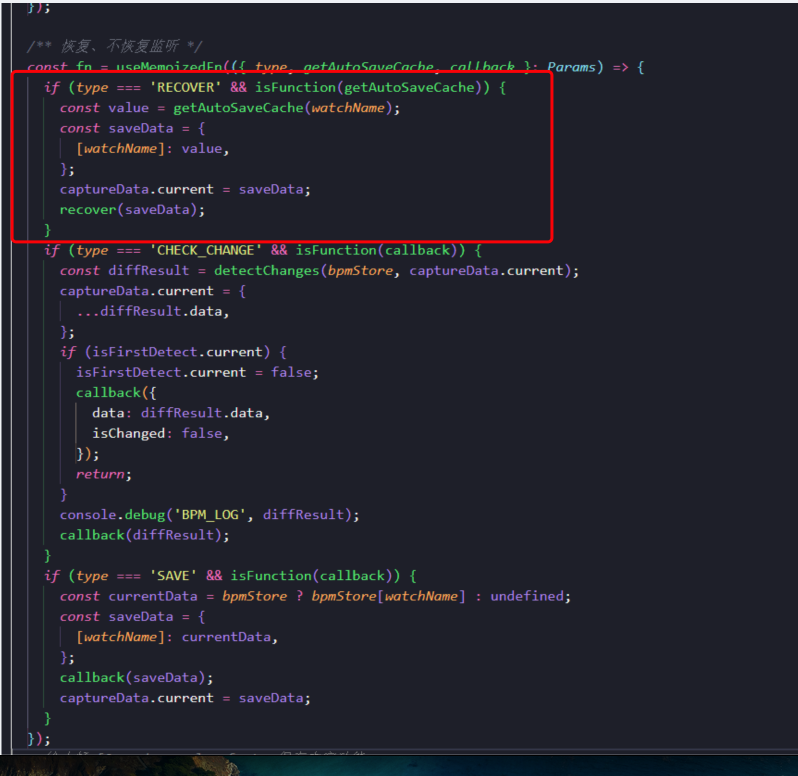Click the 'return;' statement

[104, 474]
